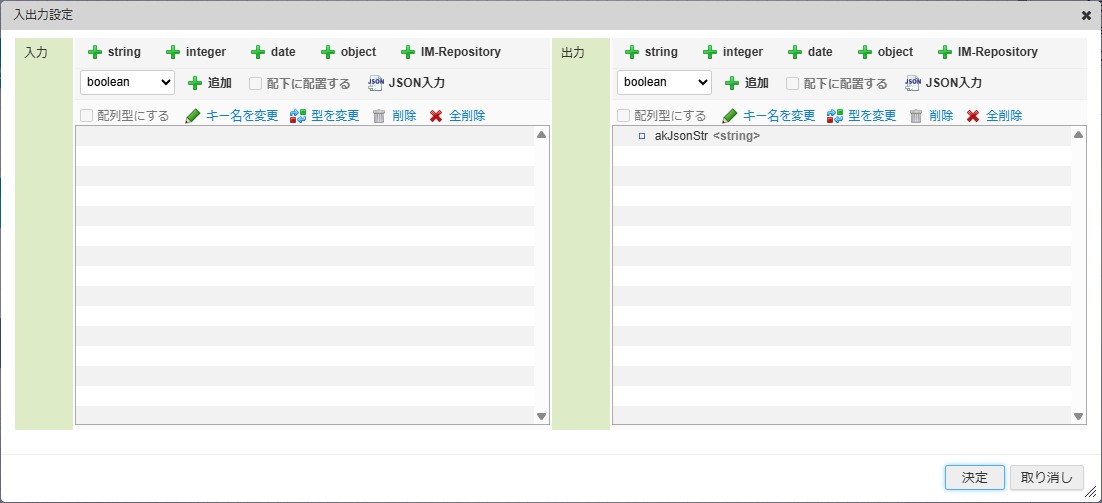
Task: Add object type in the 出力 panel
Action: coord(886,52)
